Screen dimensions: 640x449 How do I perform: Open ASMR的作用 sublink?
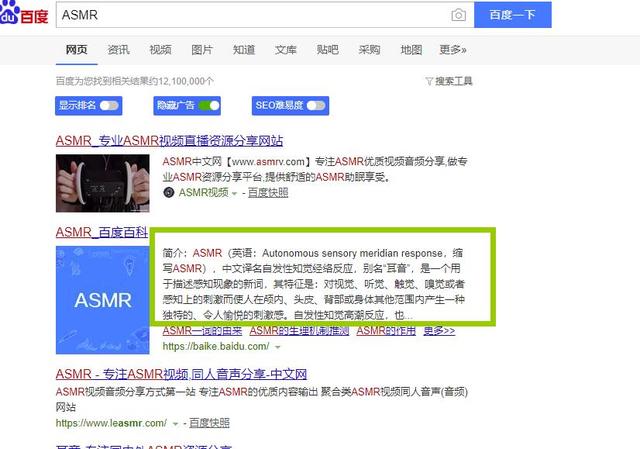click(386, 331)
